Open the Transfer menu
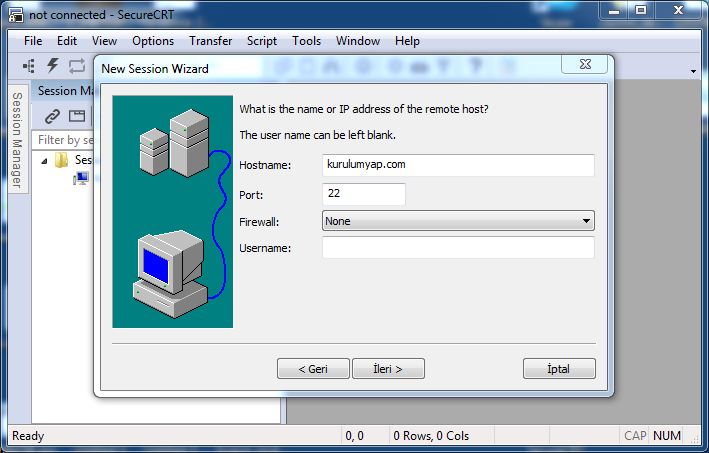The width and height of the screenshot is (709, 453). click(210, 41)
